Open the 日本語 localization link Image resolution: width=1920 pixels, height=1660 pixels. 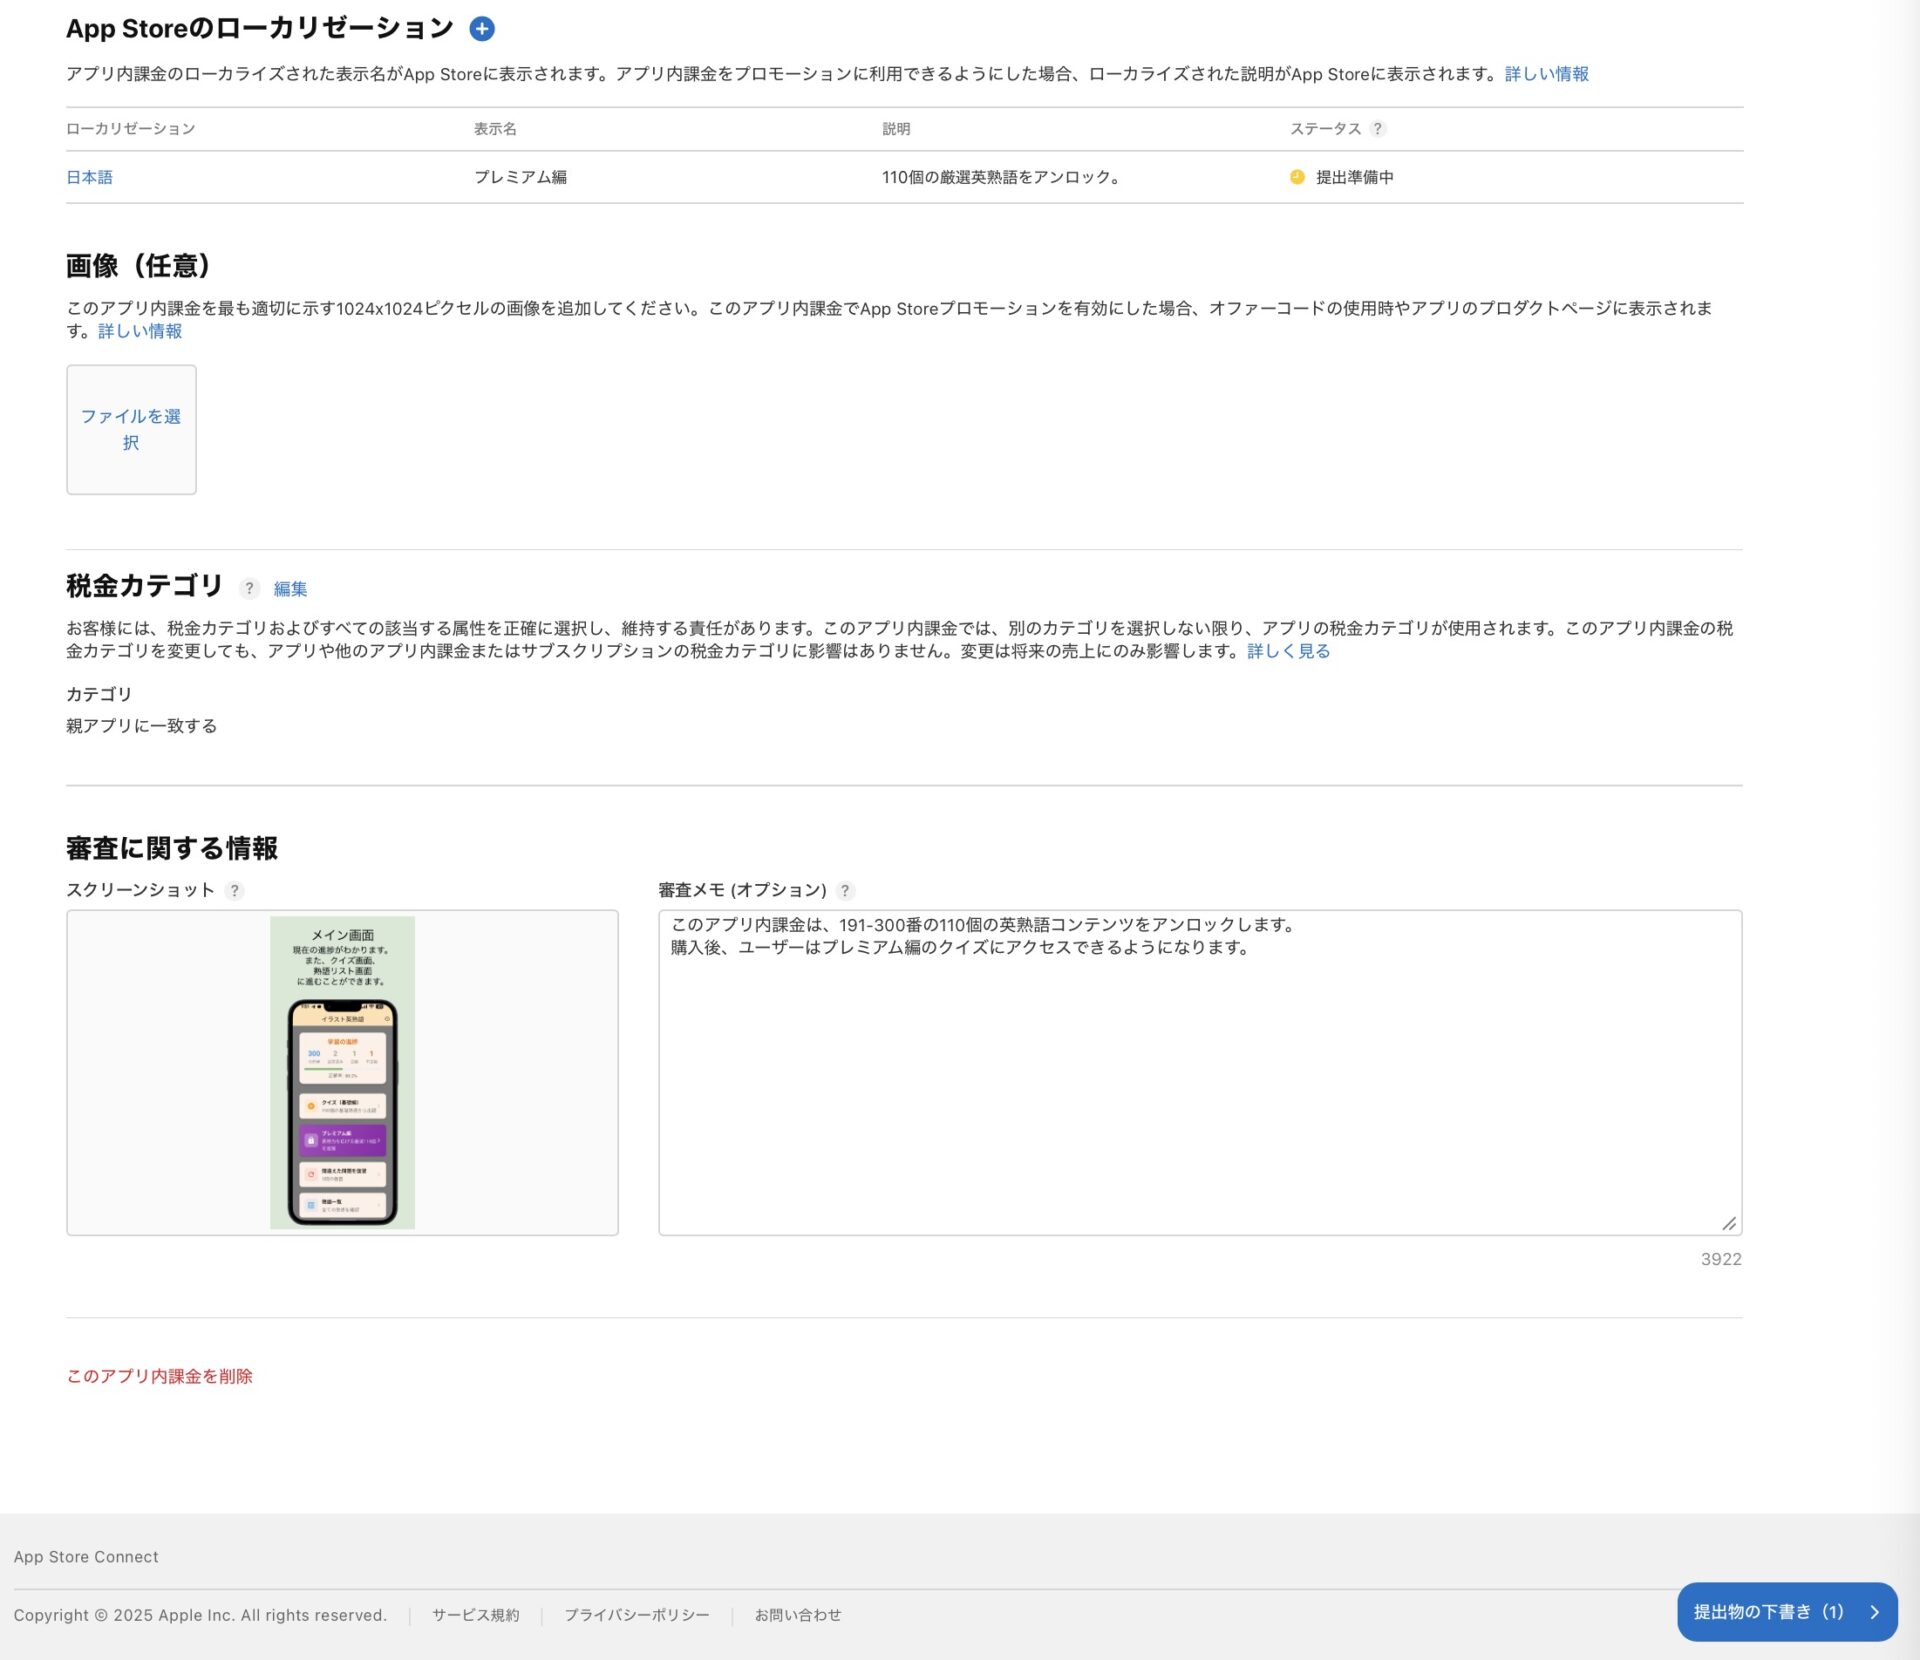pyautogui.click(x=89, y=177)
